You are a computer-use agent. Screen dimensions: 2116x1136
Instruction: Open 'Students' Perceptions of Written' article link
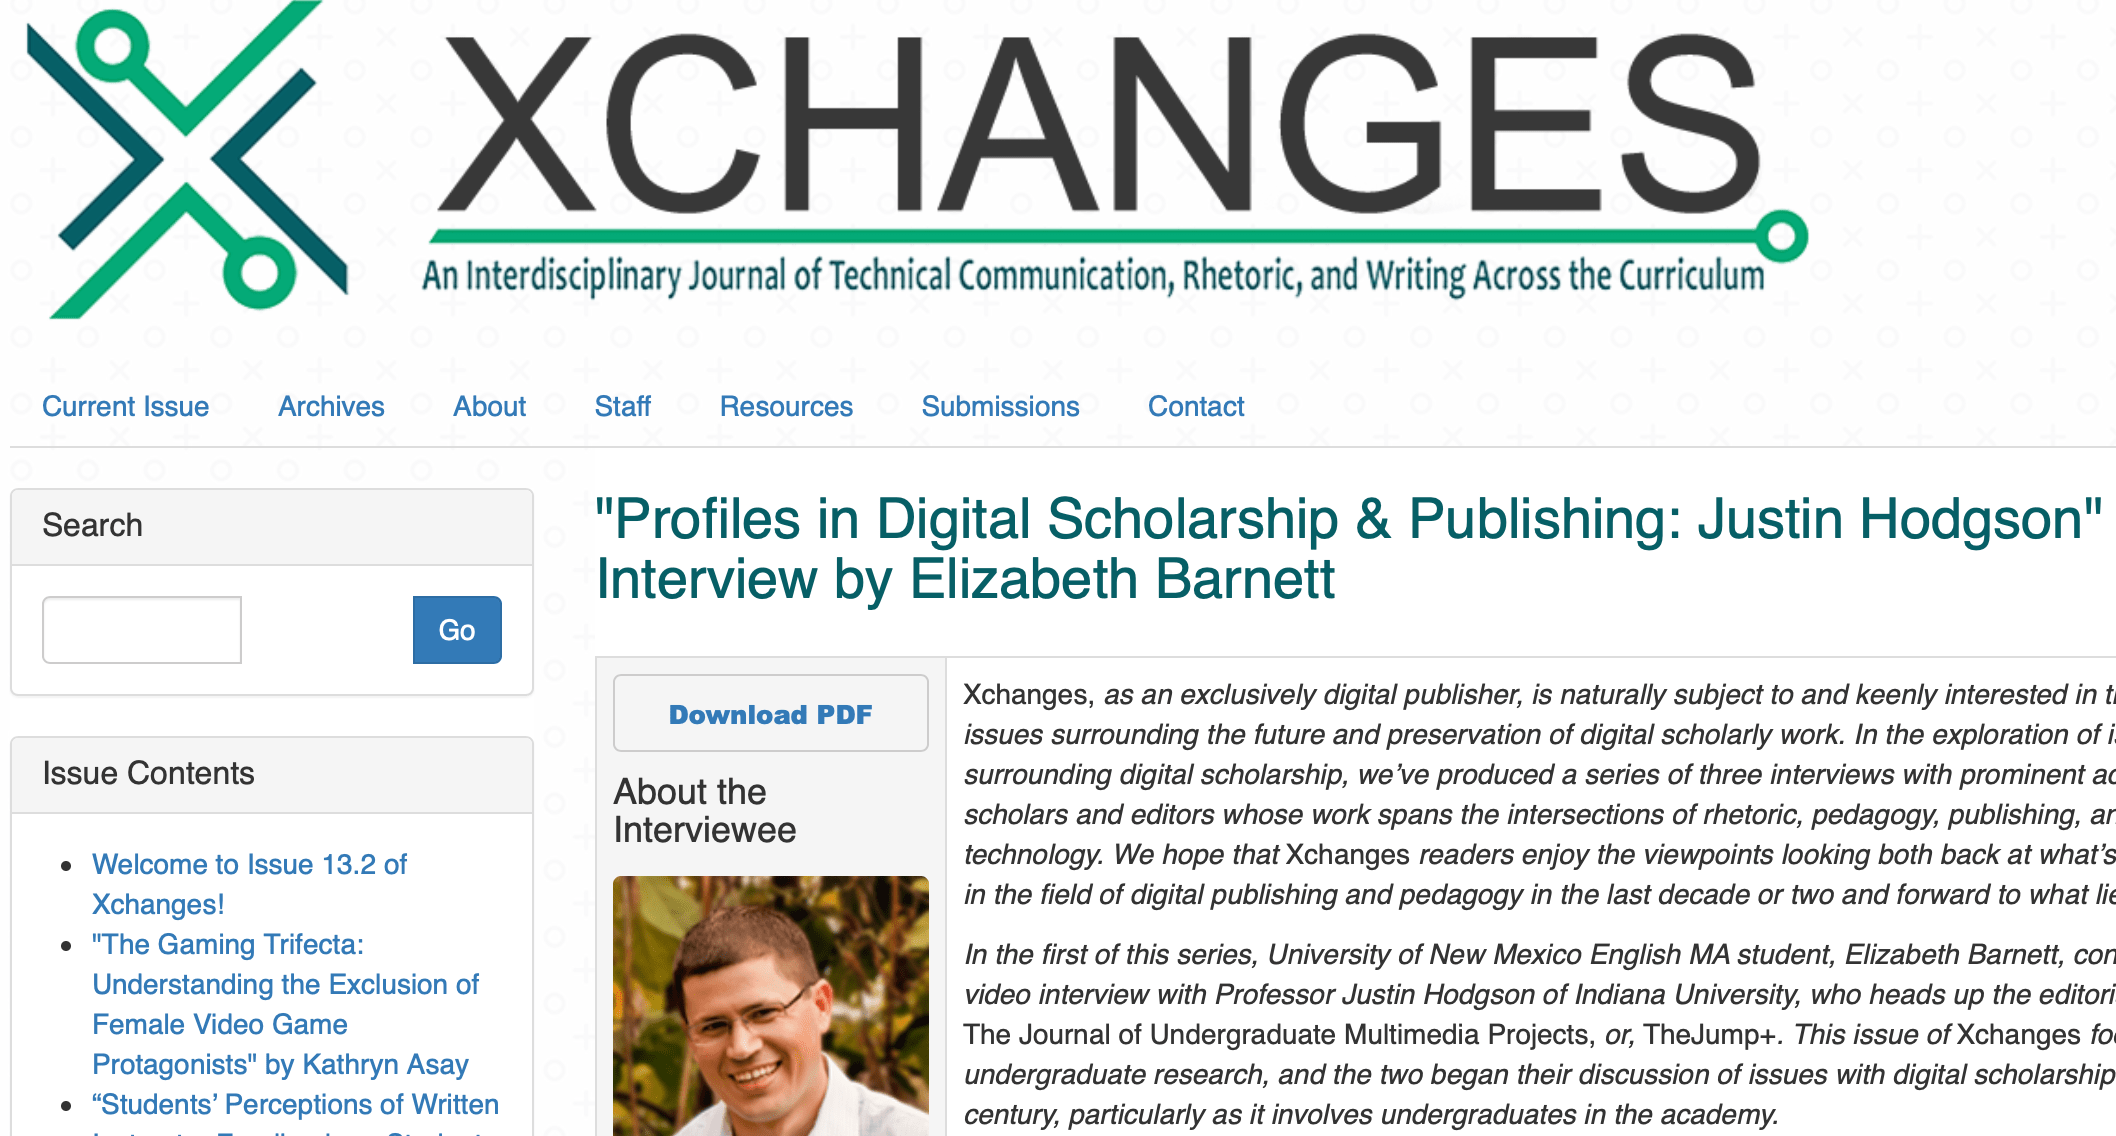[295, 1104]
